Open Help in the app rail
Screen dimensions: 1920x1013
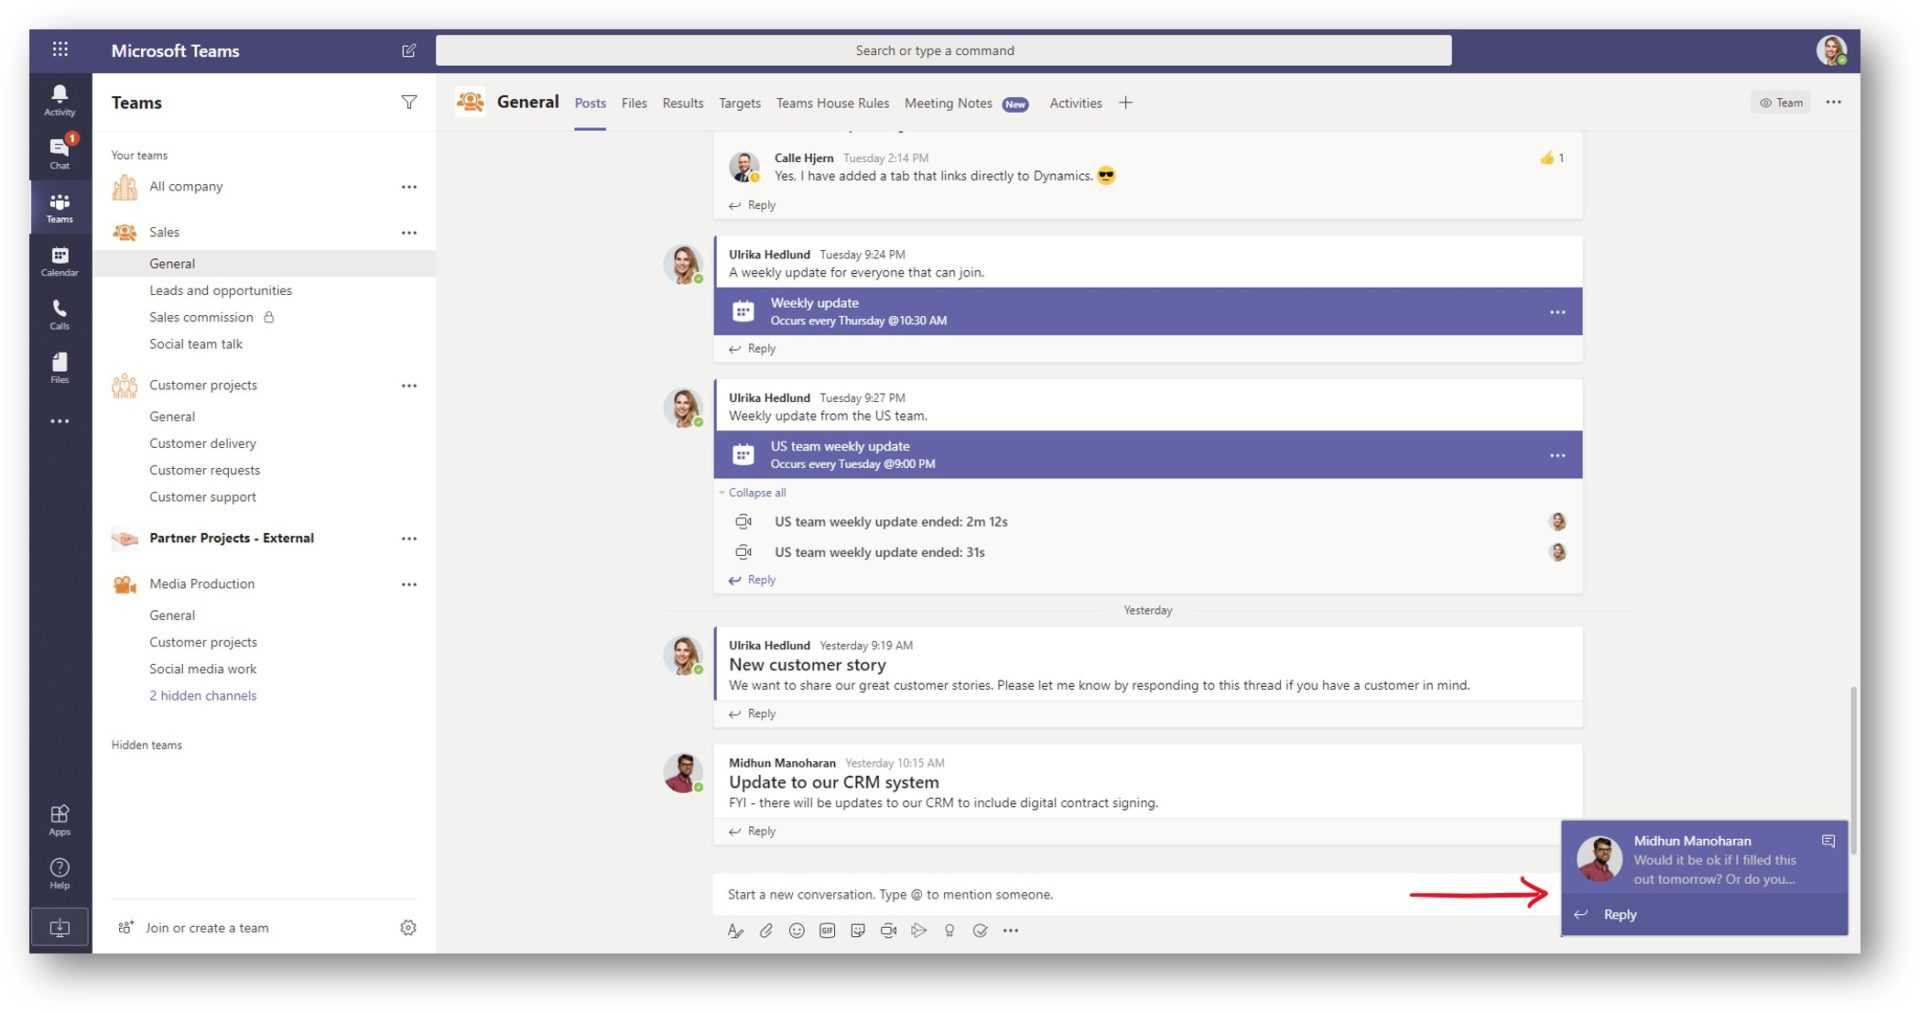pos(60,873)
